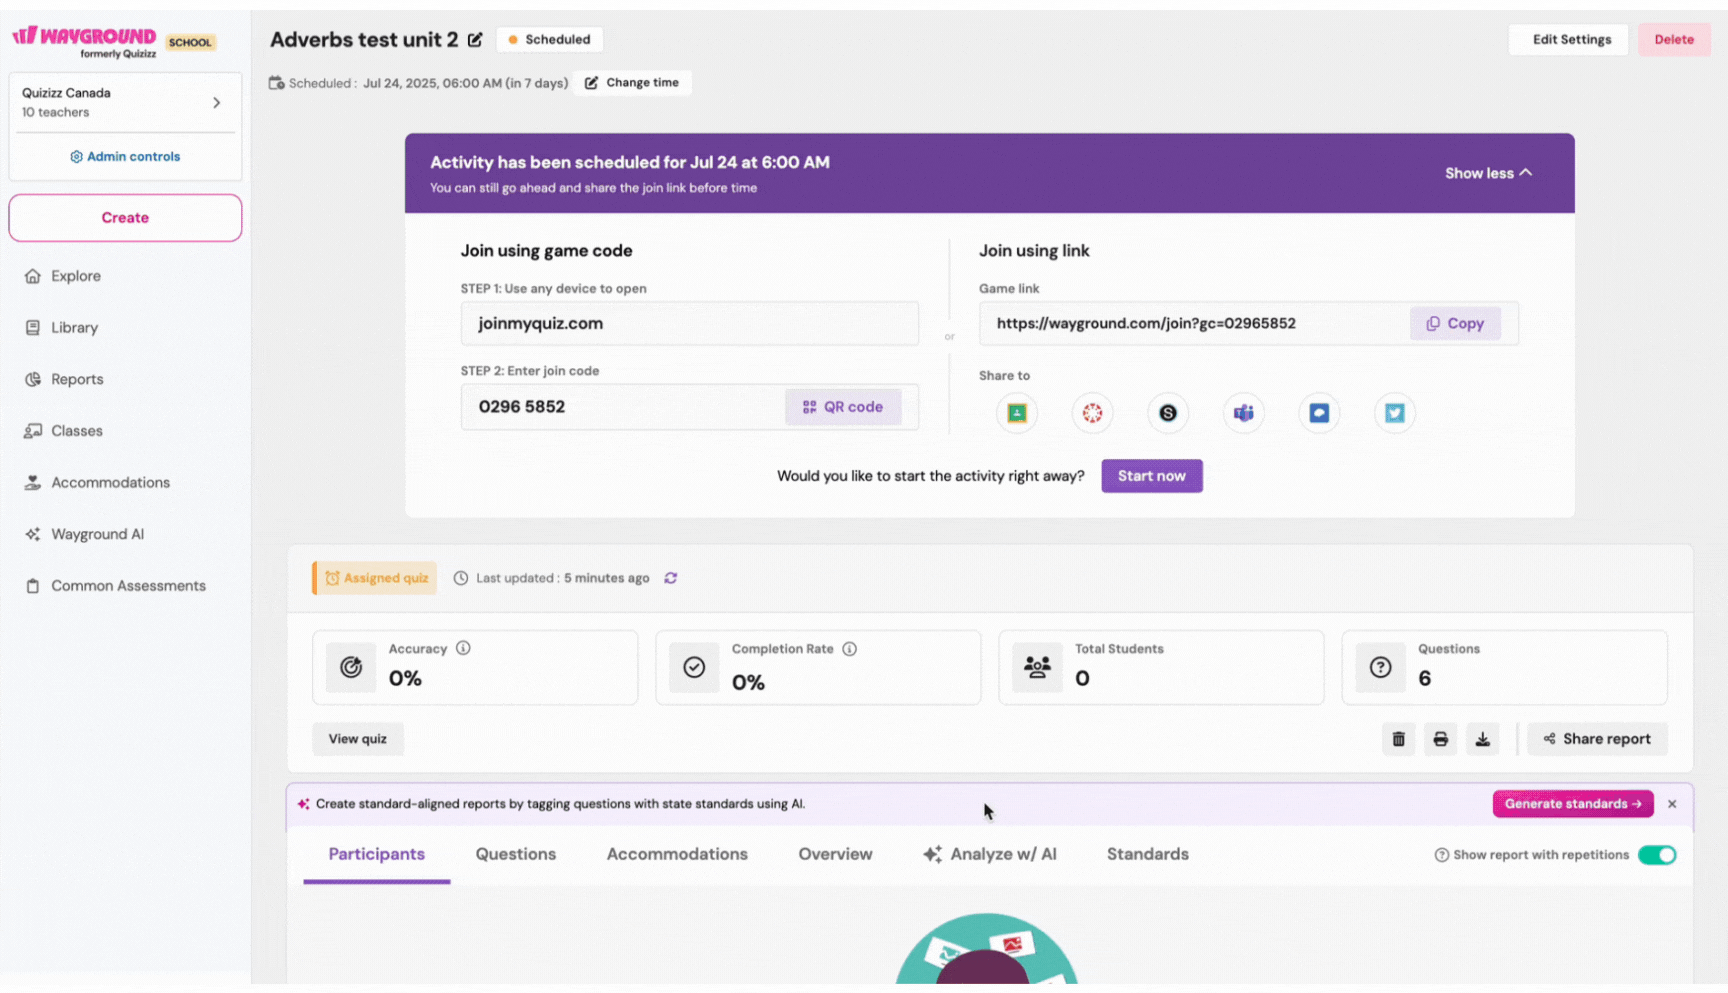Share to Google Classroom icon
The image size is (1728, 993).
pos(1017,413)
